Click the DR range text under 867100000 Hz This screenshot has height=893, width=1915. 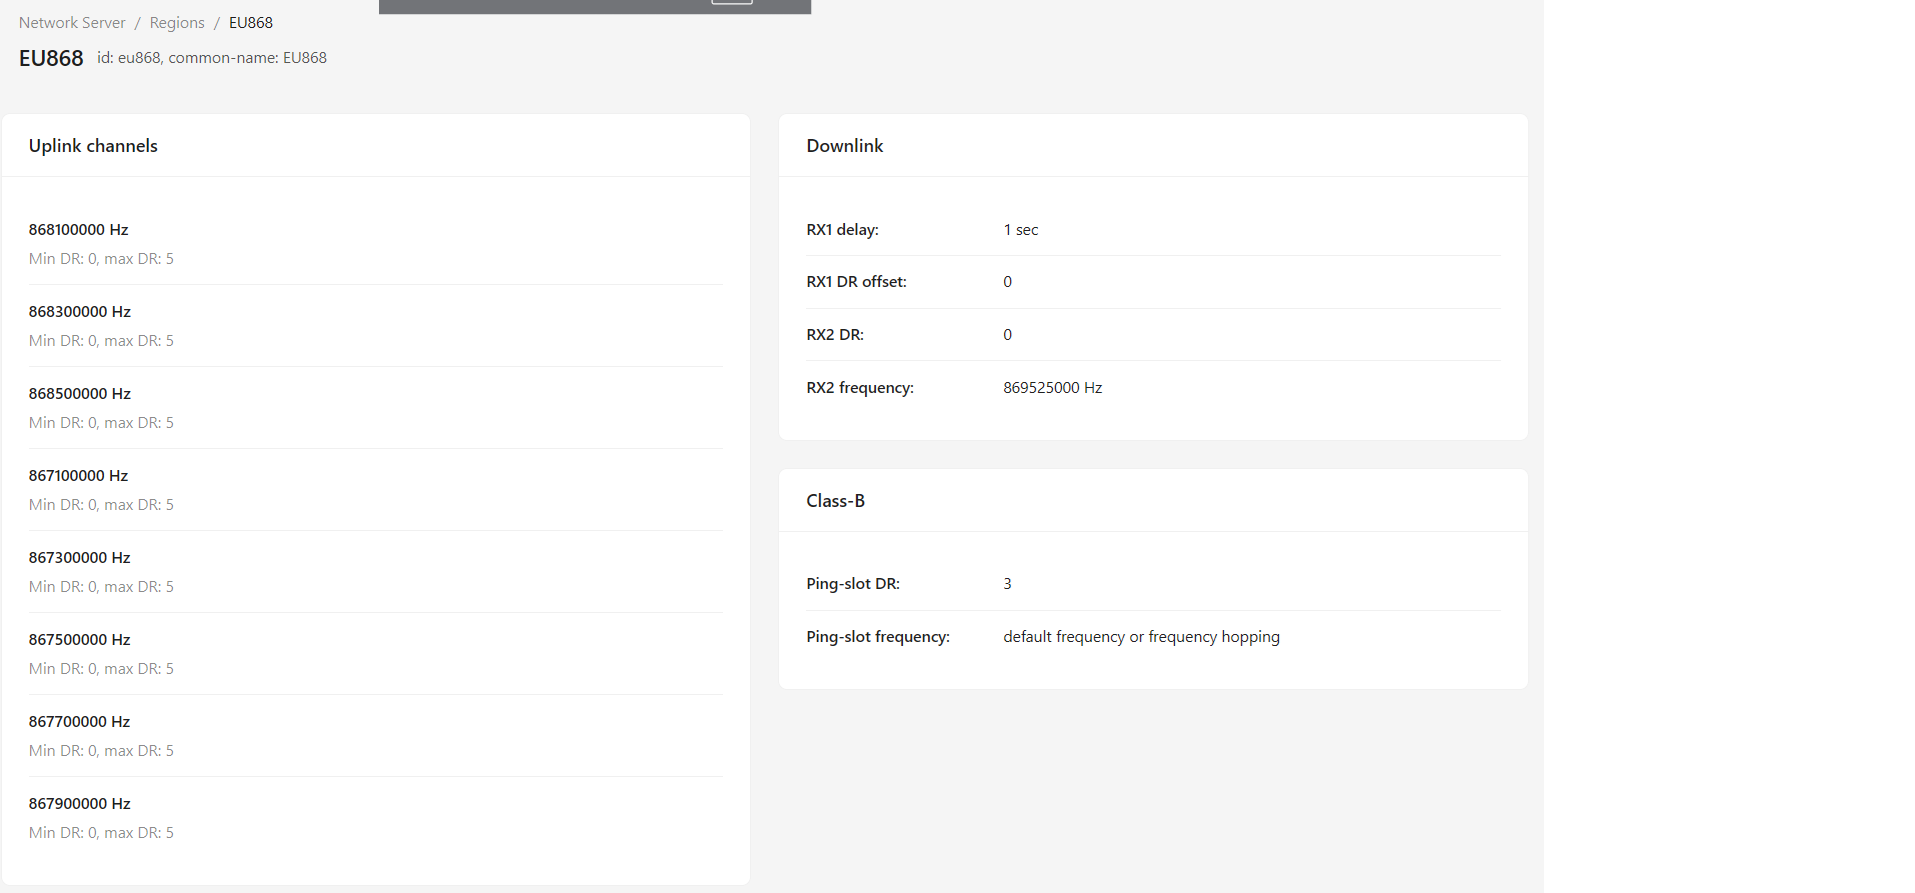101,504
